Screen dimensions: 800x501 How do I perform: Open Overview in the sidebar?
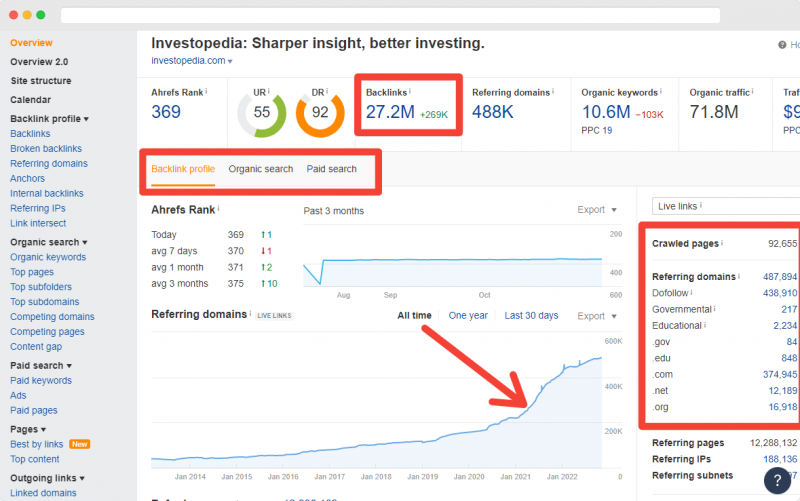31,43
